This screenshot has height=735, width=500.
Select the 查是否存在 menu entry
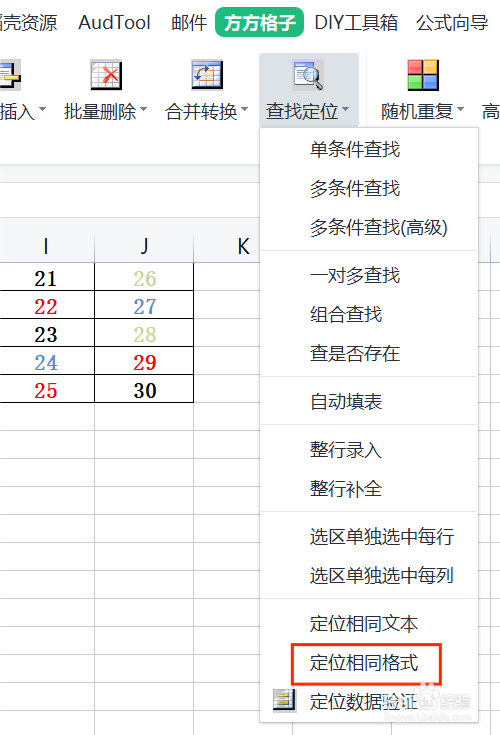pos(355,353)
